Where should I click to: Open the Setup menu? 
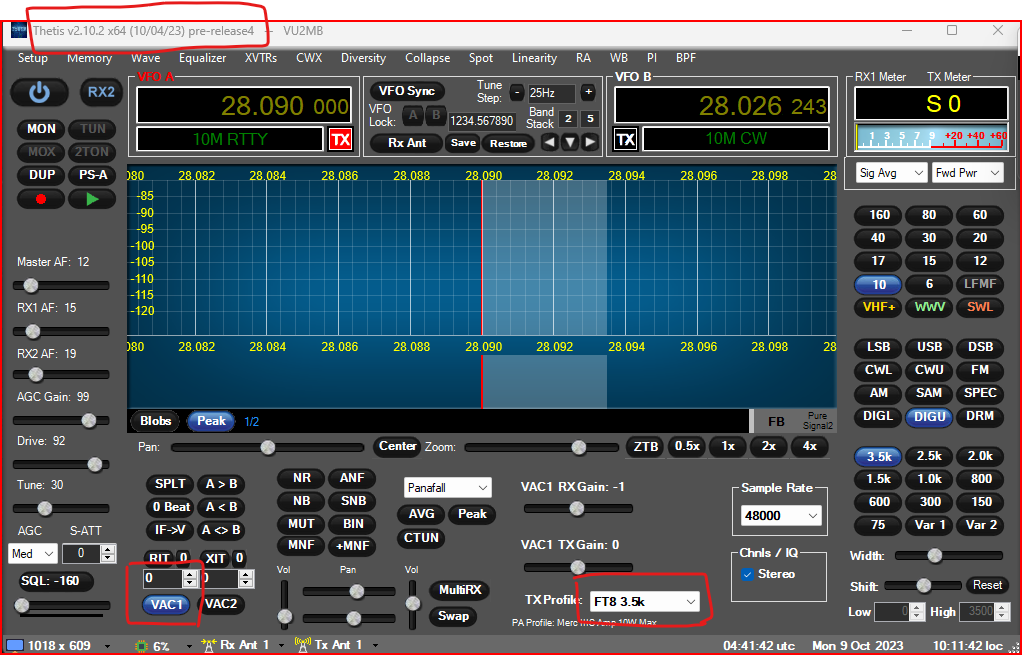(x=32, y=58)
